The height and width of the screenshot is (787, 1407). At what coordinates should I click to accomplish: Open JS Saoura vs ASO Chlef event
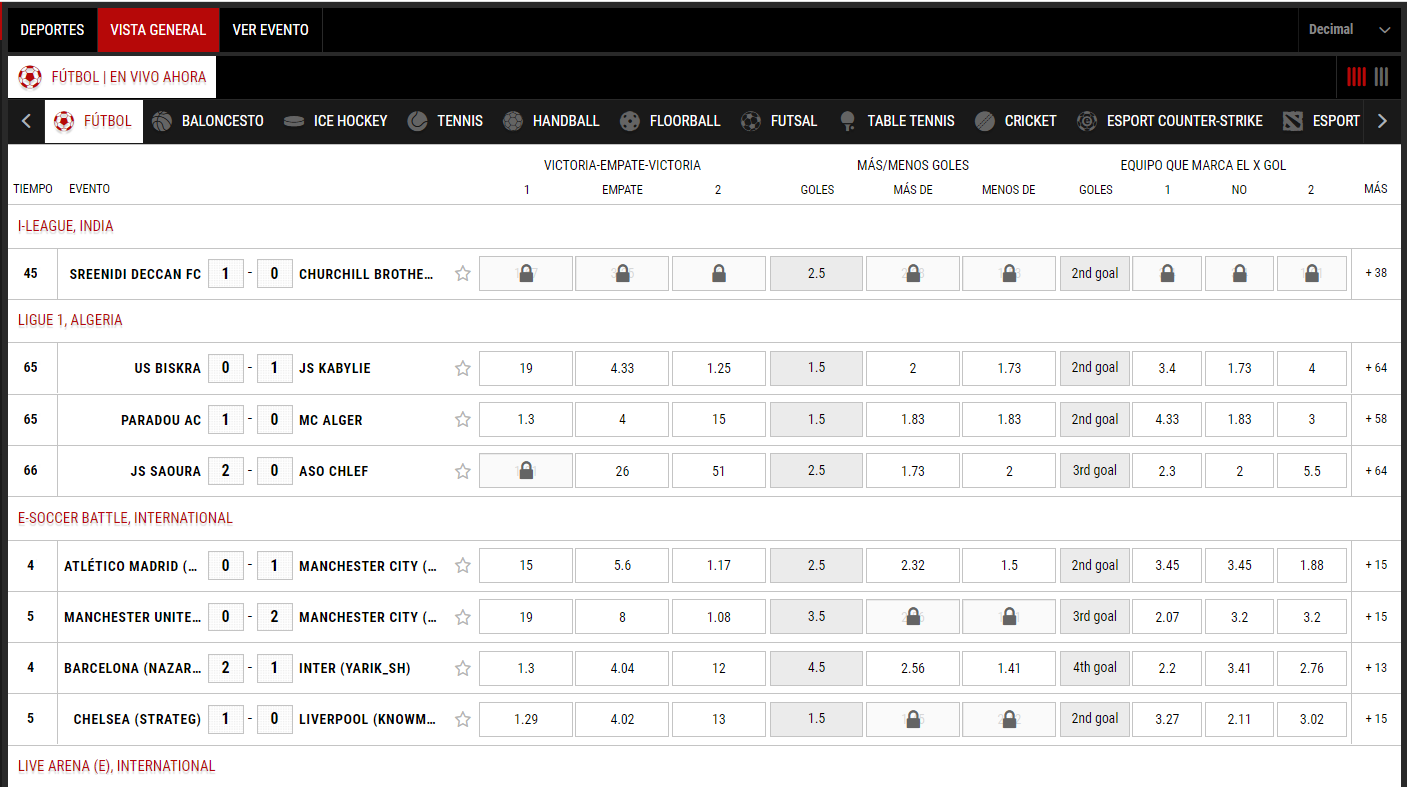250,471
